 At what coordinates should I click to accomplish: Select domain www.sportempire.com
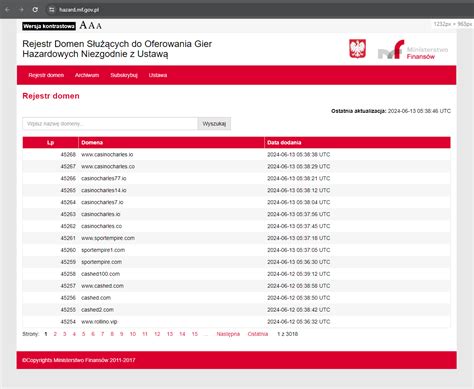(x=108, y=238)
